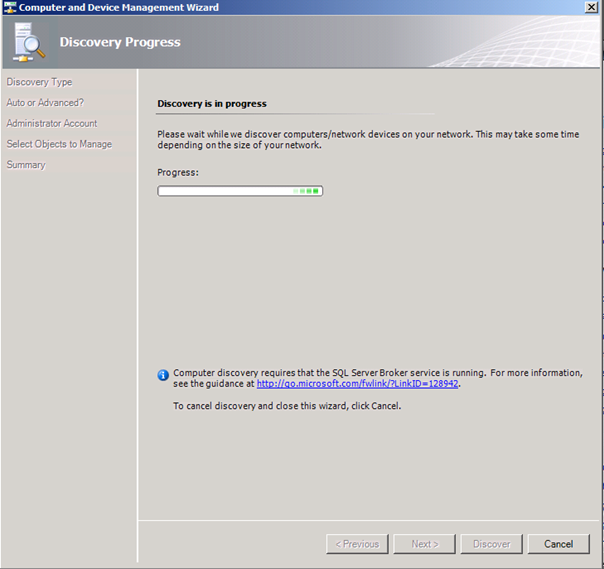Click the 'Discovery is in progress' heading
The height and width of the screenshot is (569, 604).
click(x=212, y=104)
